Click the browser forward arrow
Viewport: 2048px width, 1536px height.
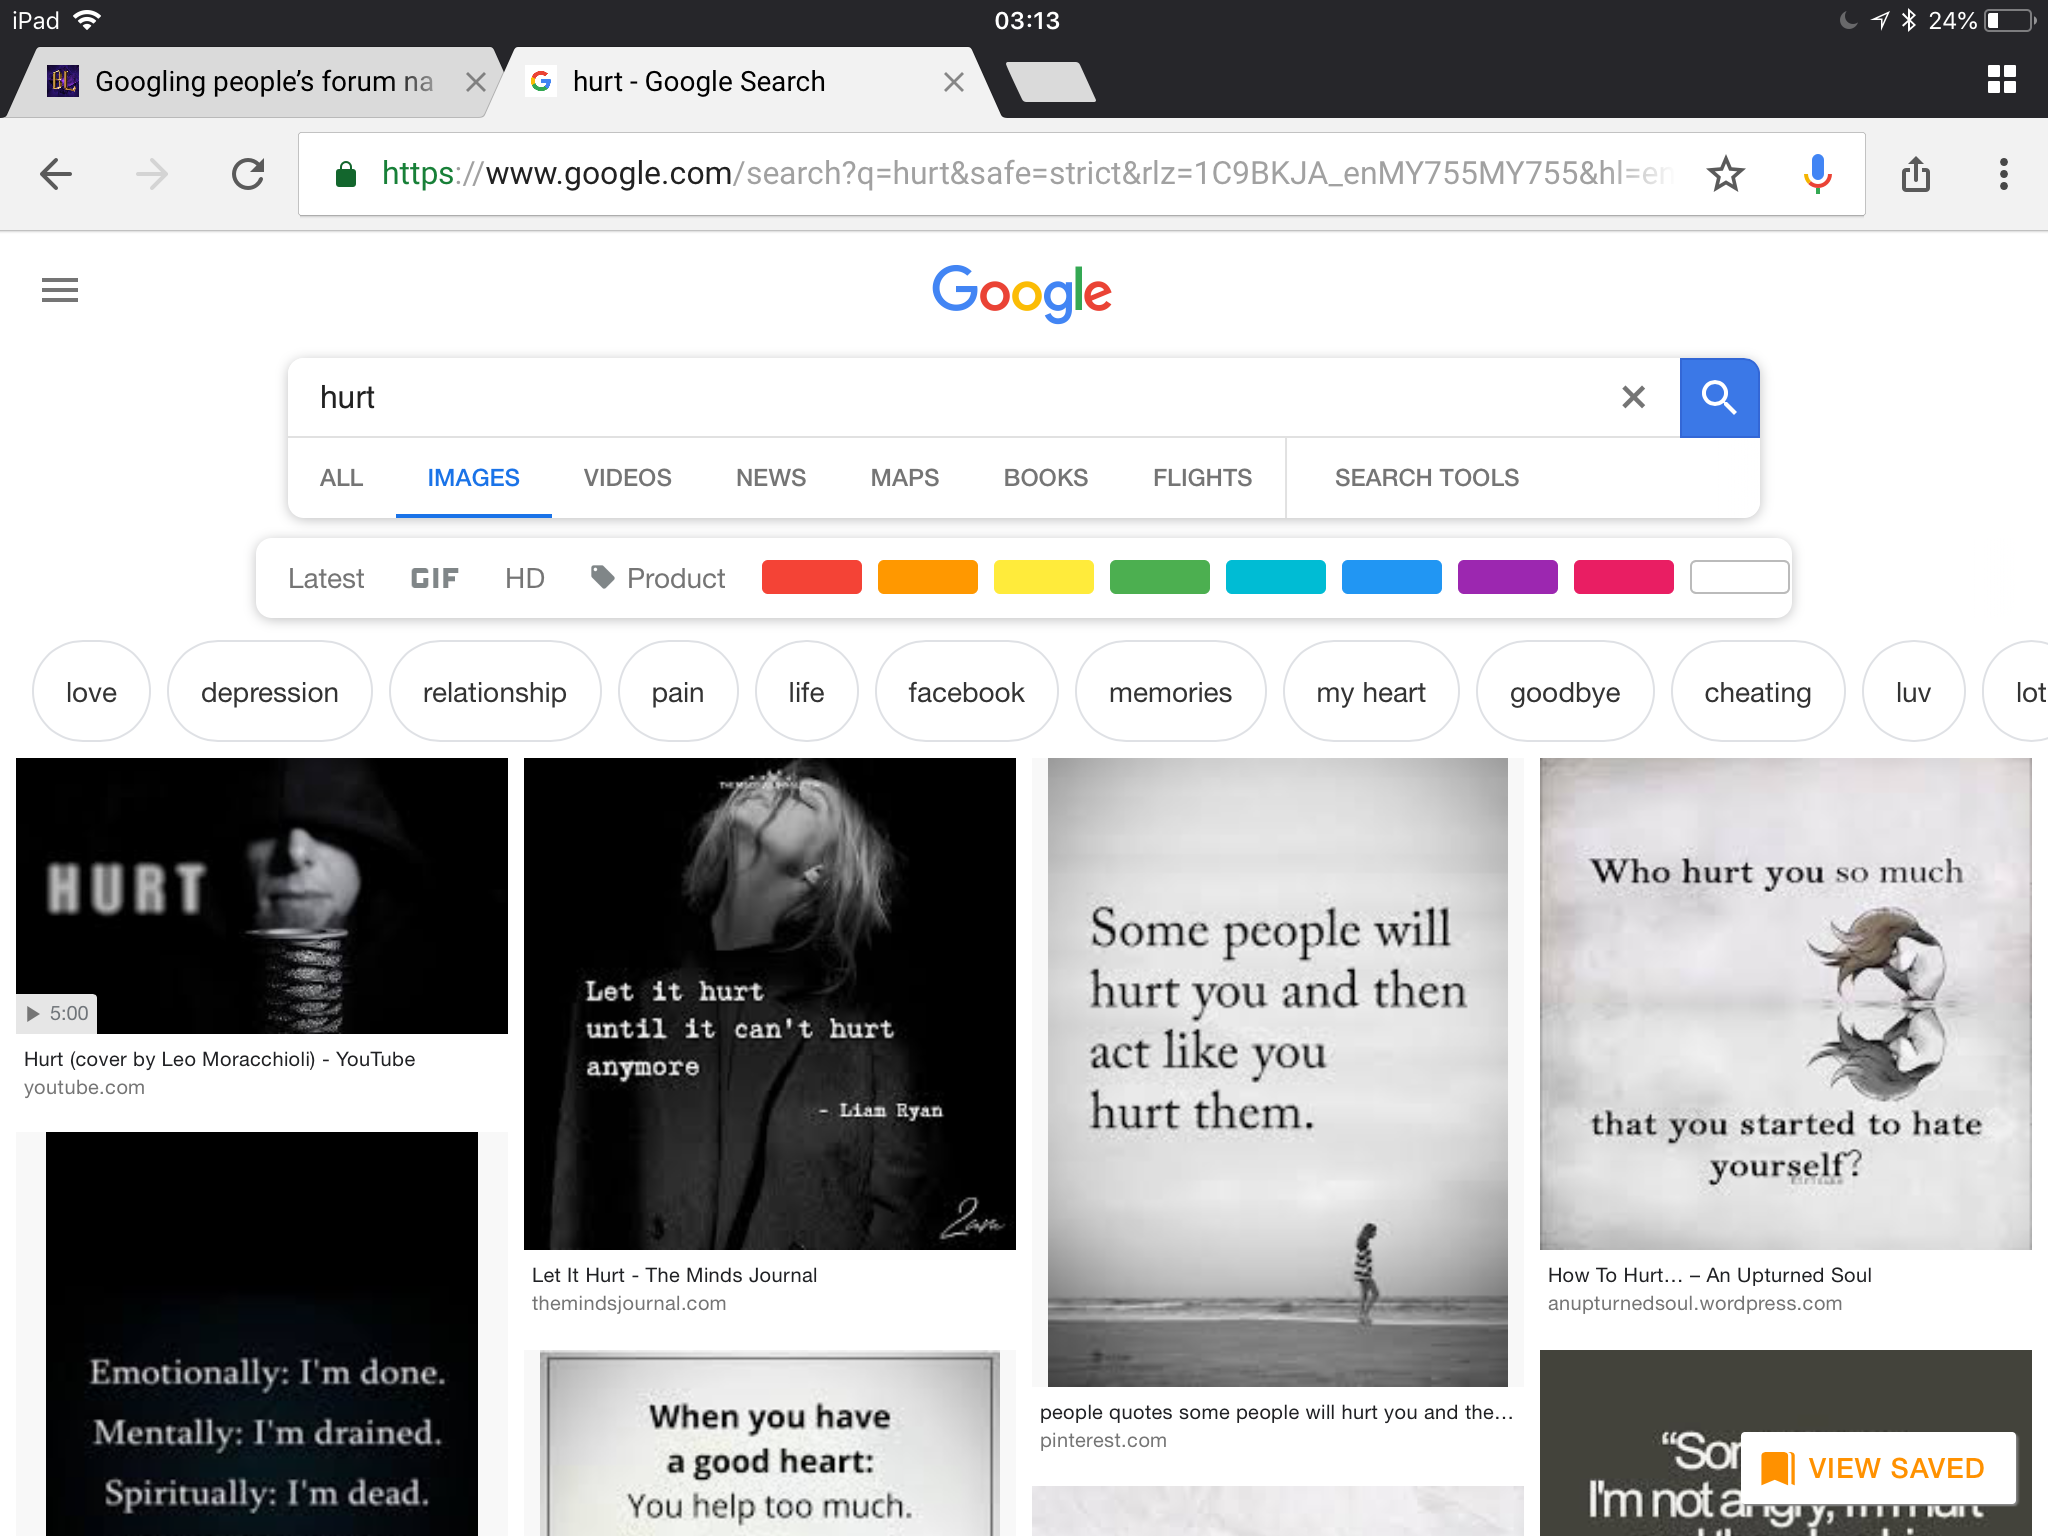[152, 174]
